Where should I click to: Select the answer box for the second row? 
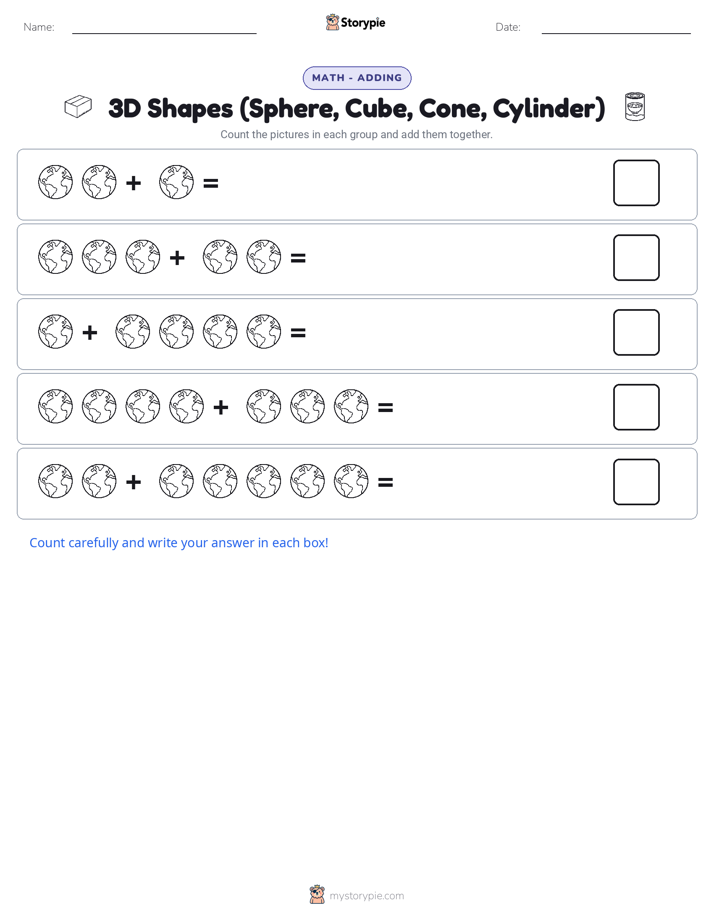(x=636, y=258)
